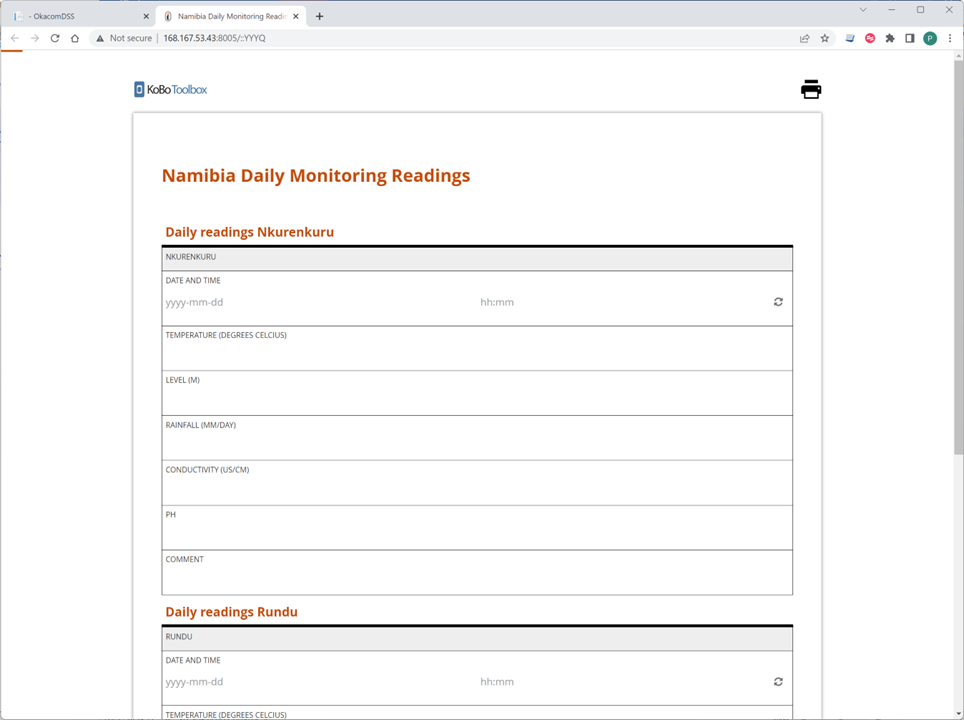Viewport: 964px width, 720px height.
Task: Click the blue extension icon in toolbar
Action: point(850,38)
